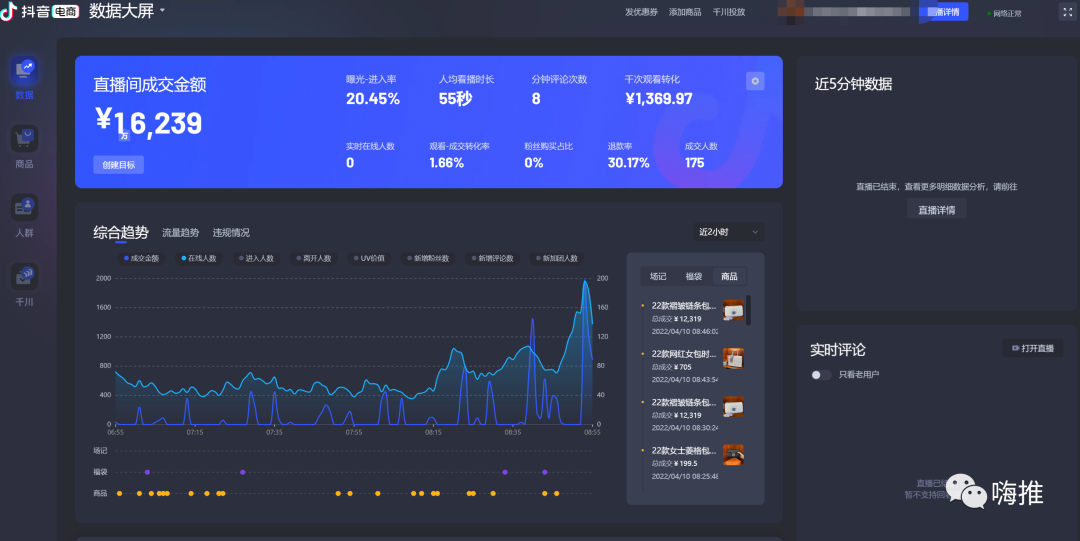Open thumbnail of 22款网红女包 product
The height and width of the screenshot is (541, 1080).
pos(733,358)
